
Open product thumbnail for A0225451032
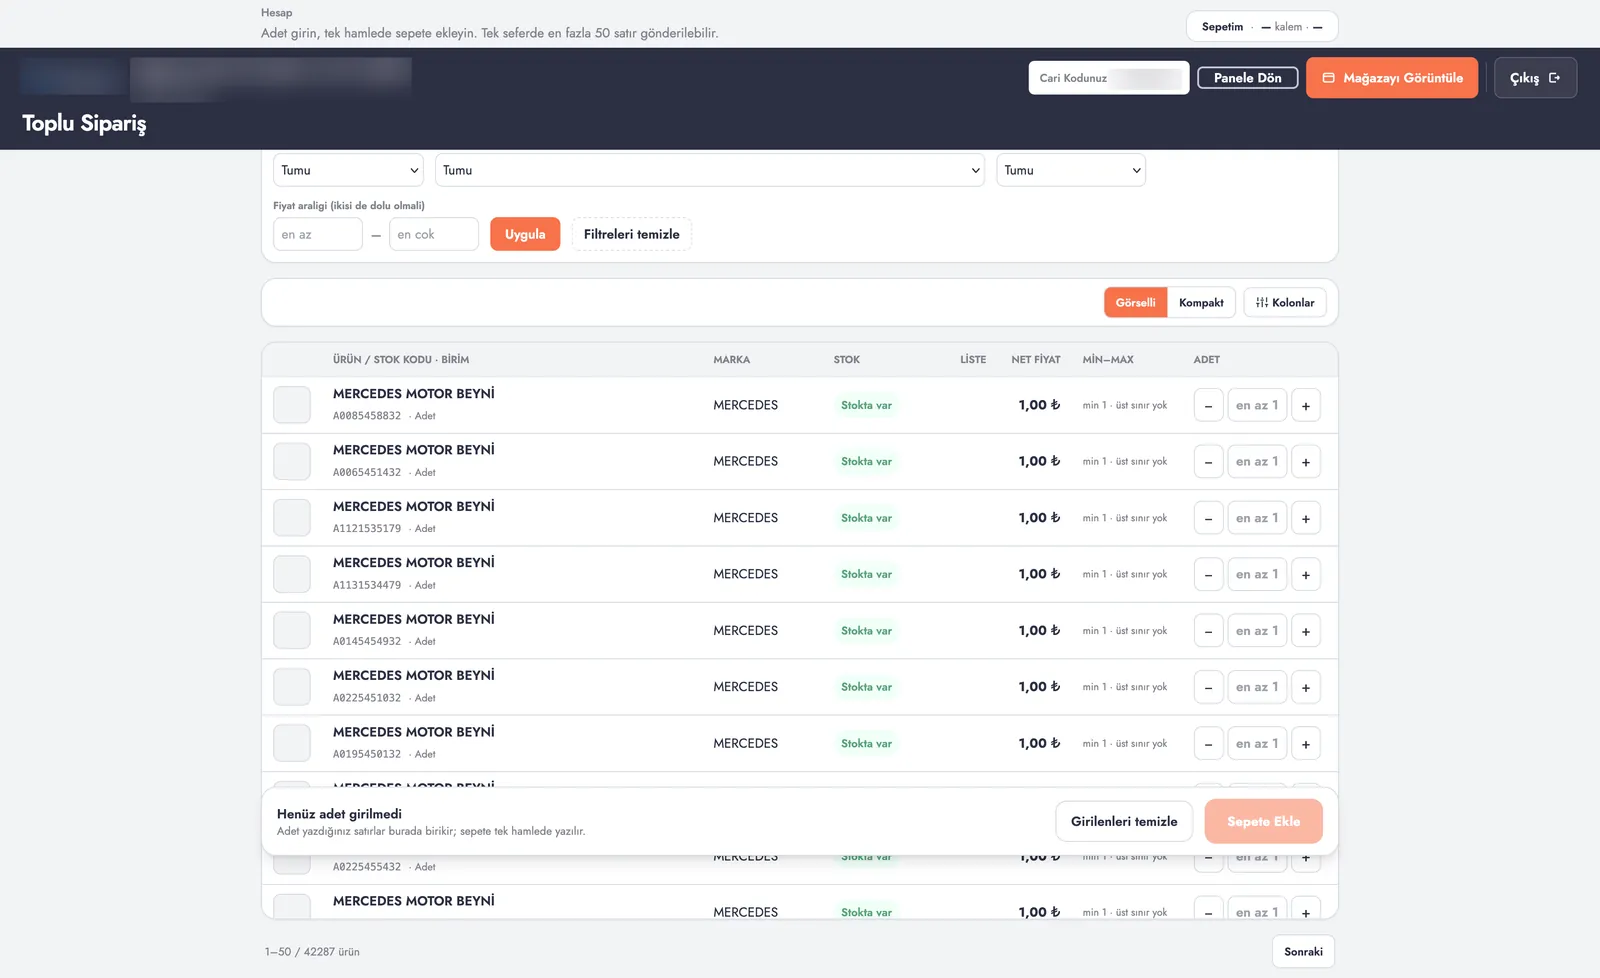pyautogui.click(x=292, y=687)
